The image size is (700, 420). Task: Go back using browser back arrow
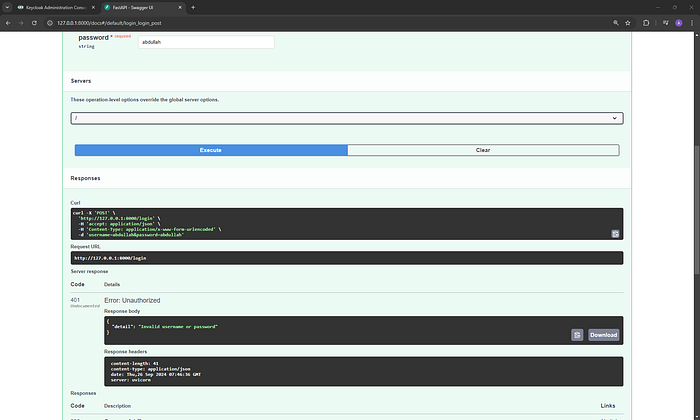(8, 23)
